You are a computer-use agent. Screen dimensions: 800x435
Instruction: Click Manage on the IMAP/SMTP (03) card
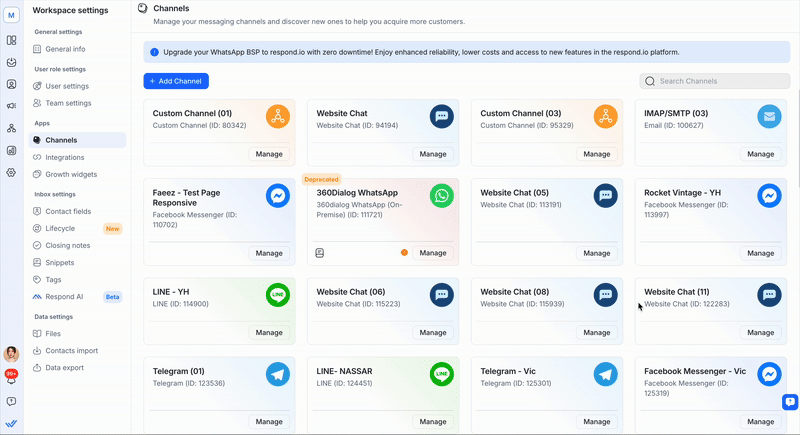(x=760, y=154)
